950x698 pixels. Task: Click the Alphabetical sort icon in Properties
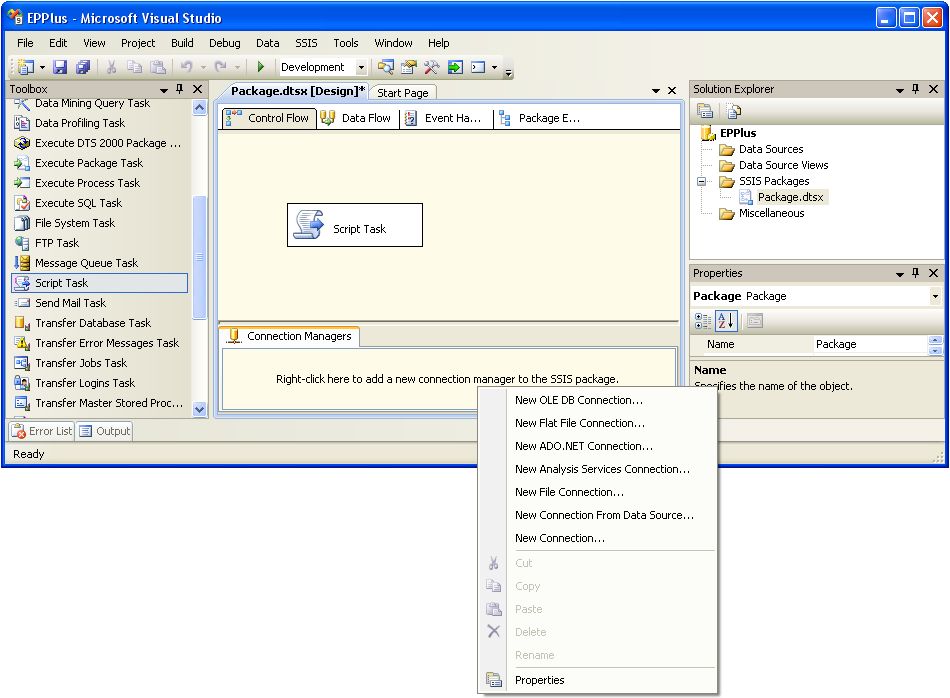(727, 321)
